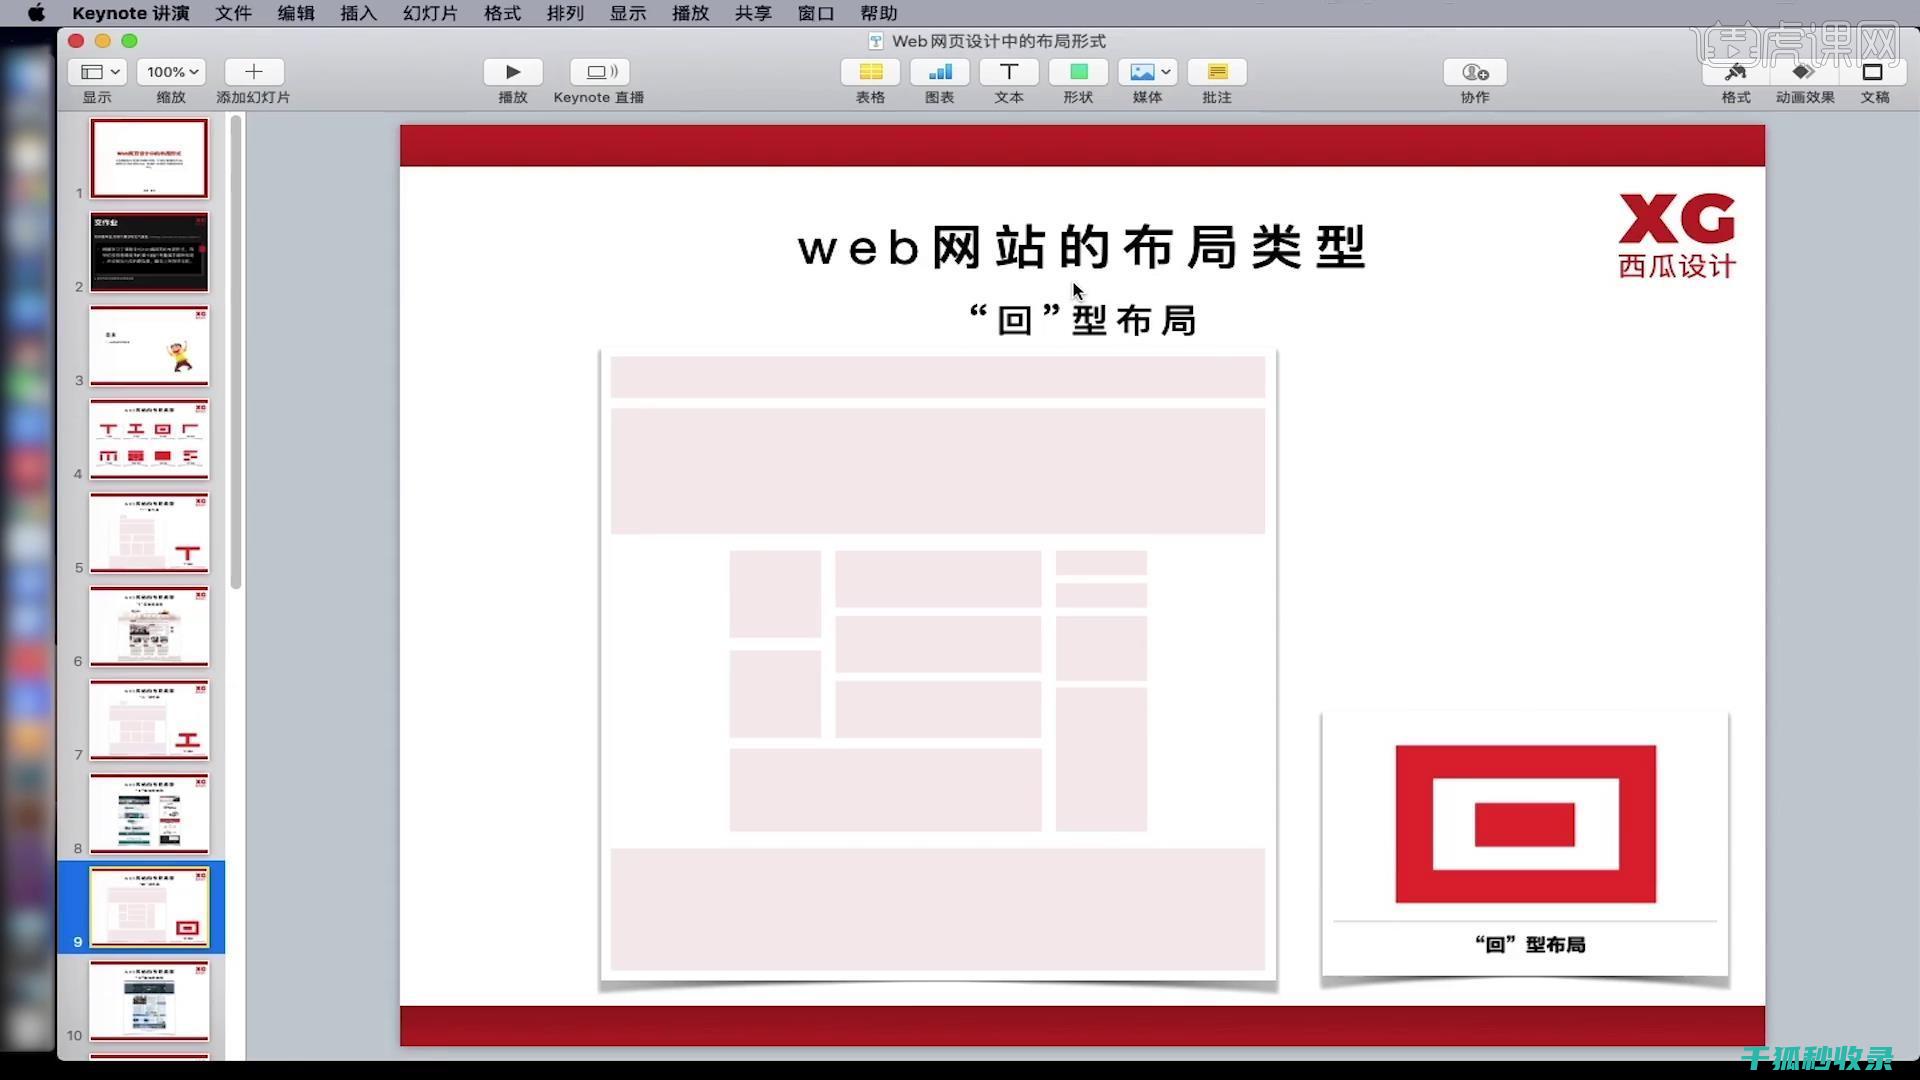Insert a chart with 图表 icon
This screenshot has width=1920, height=1080.
pos(940,72)
